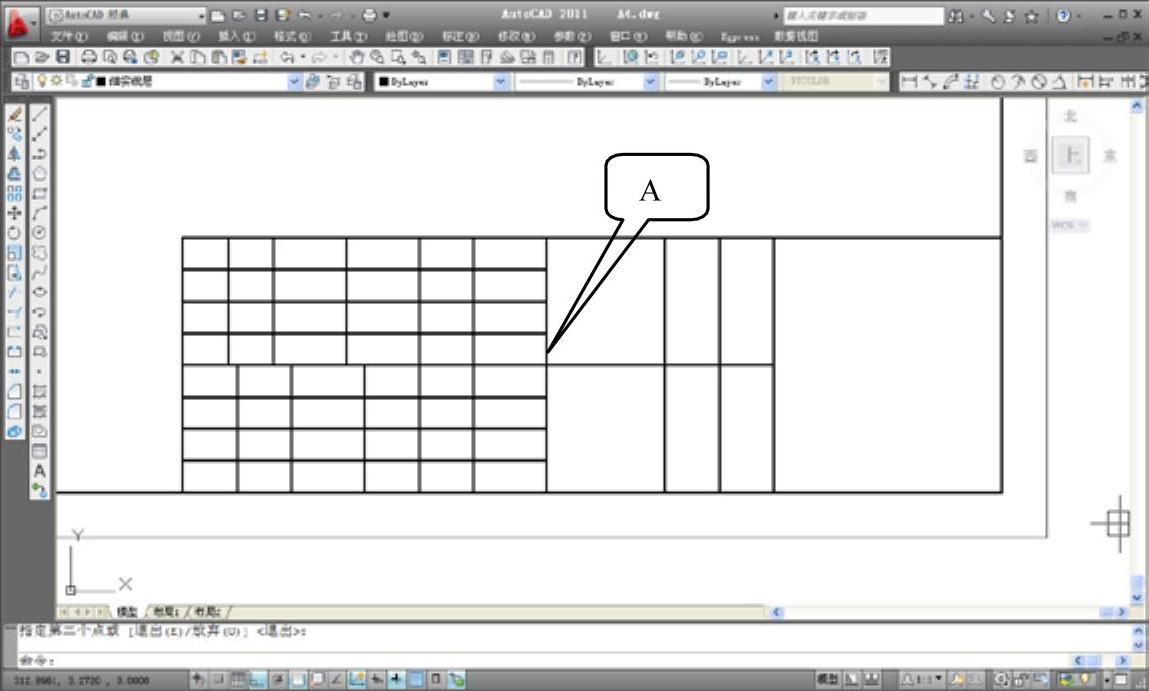This screenshot has width=1149, height=691.
Task: Select the Multiline Text A tool
Action: pos(40,470)
